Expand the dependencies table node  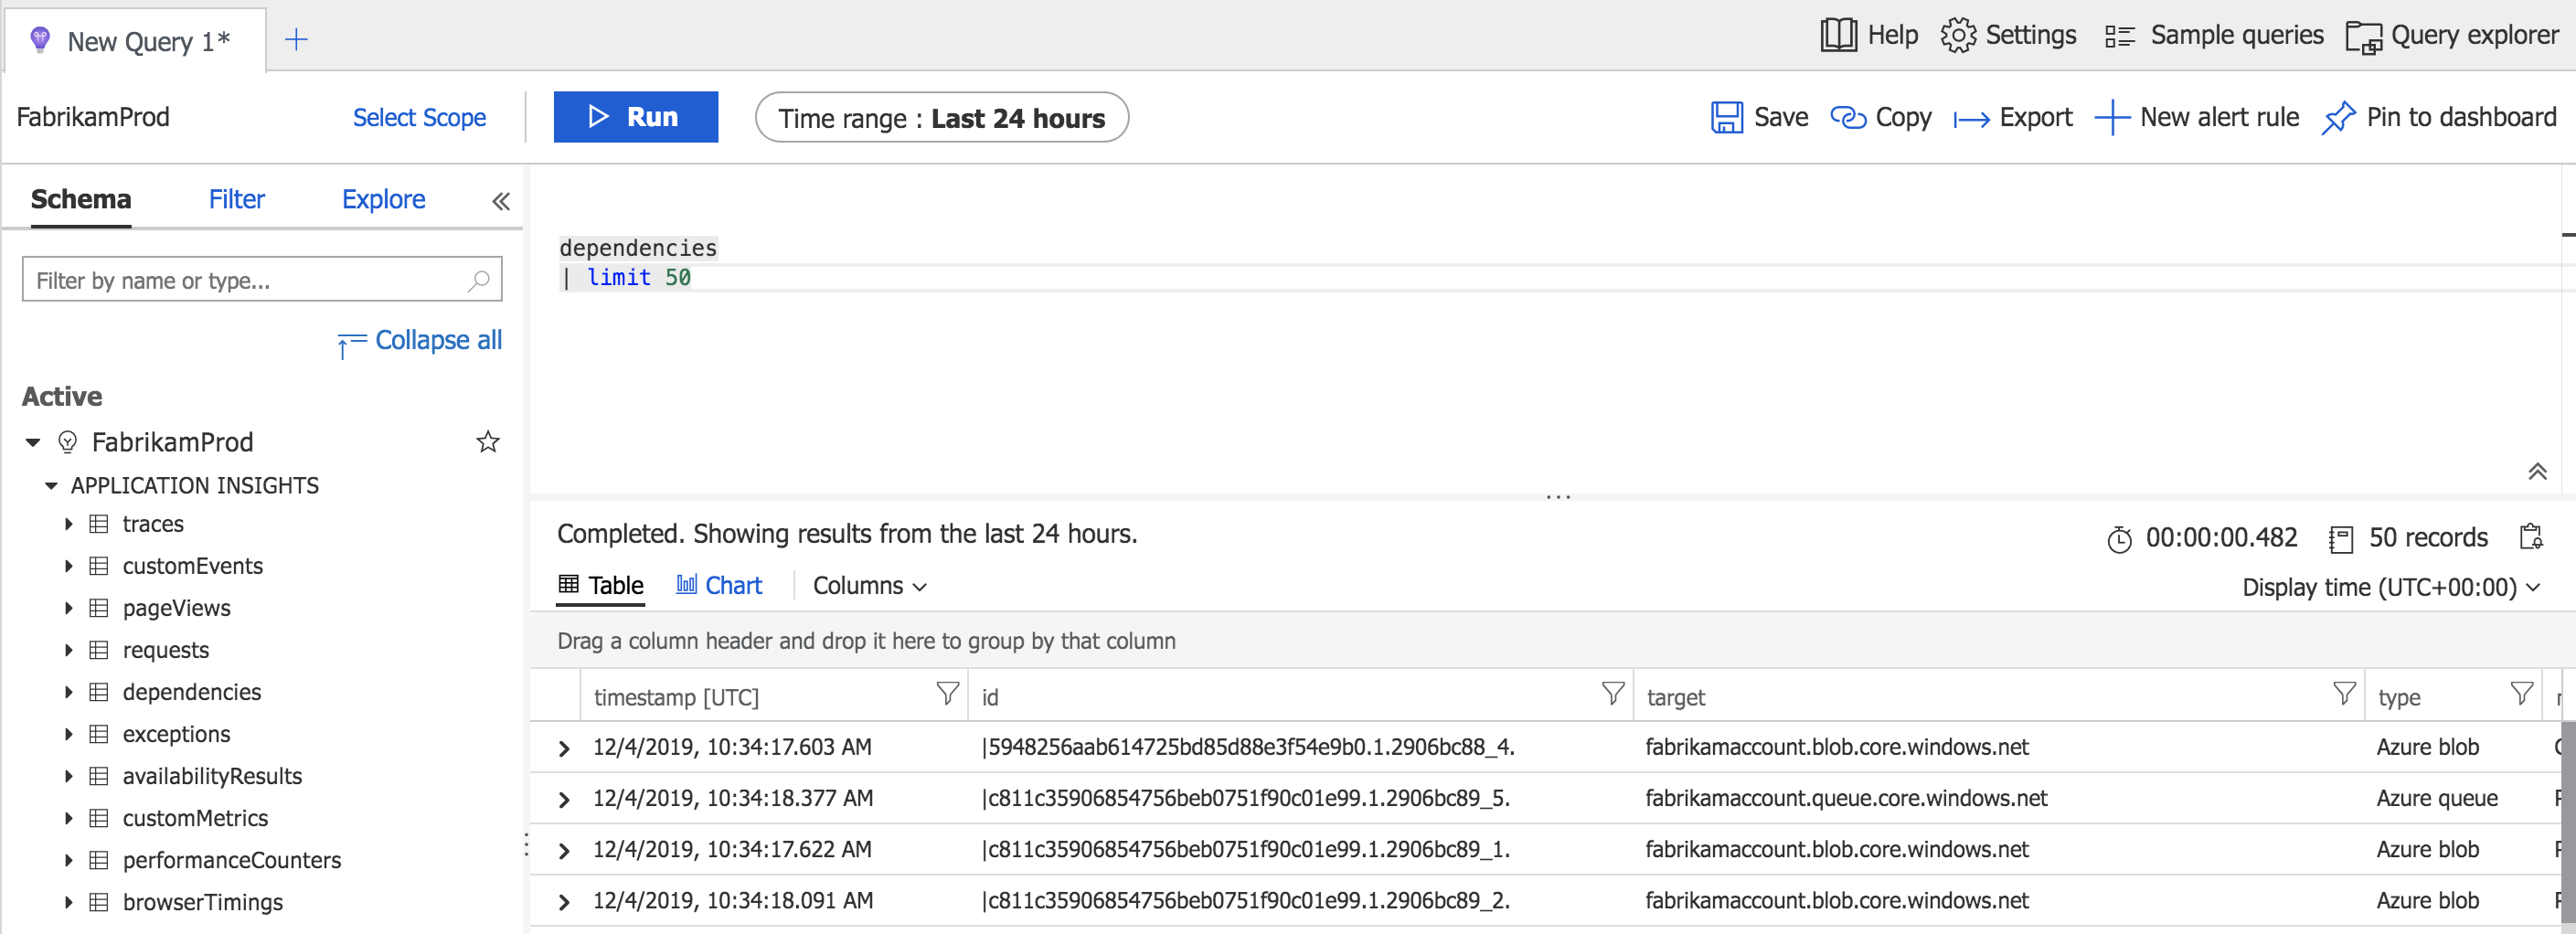pyautogui.click(x=68, y=692)
